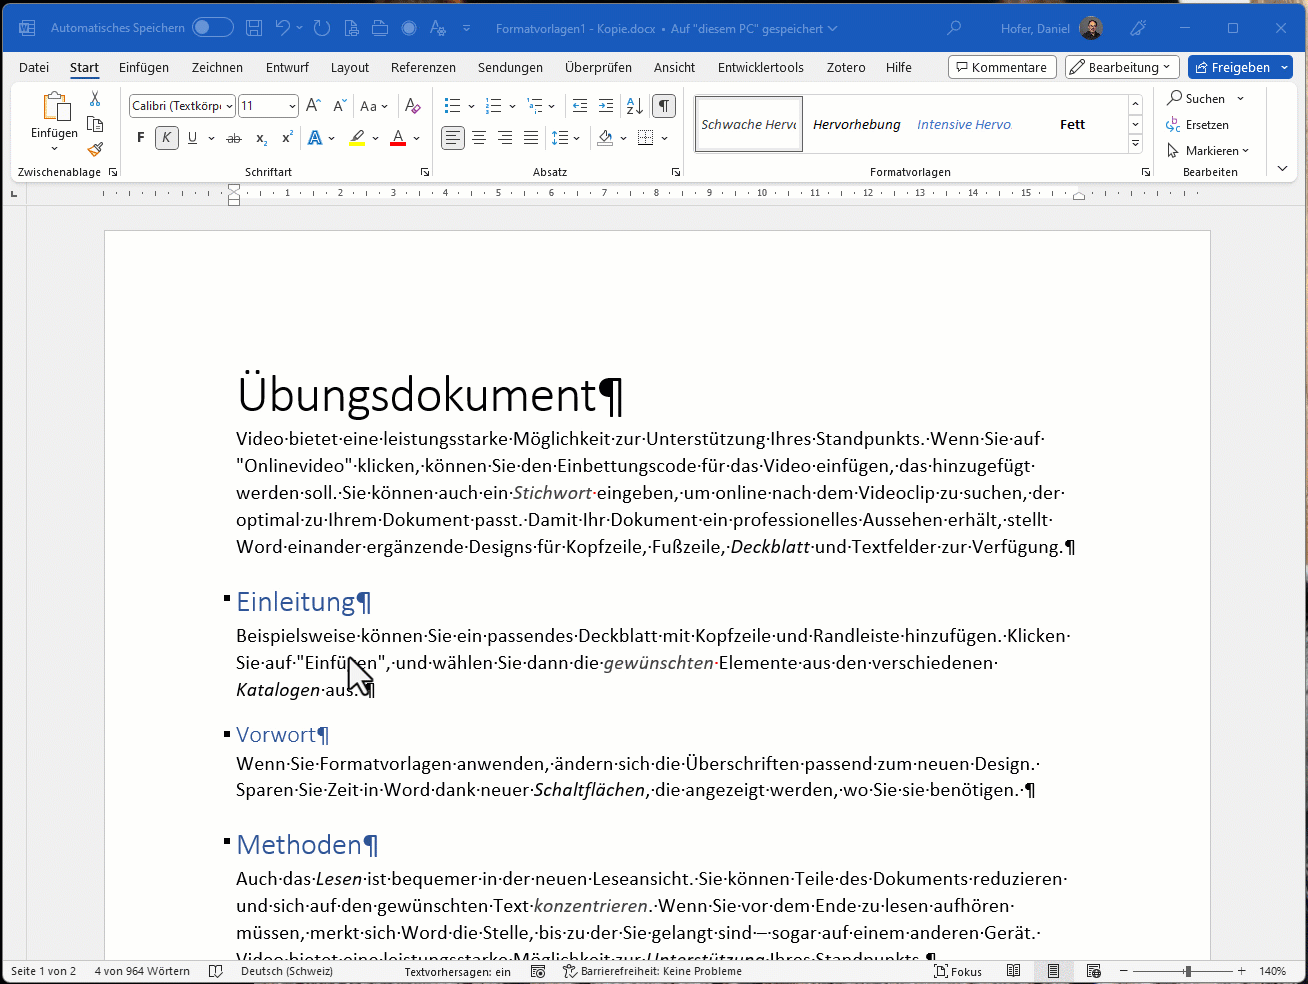Open the Einfügen ribbon tab
1308x984 pixels.
pyautogui.click(x=144, y=67)
